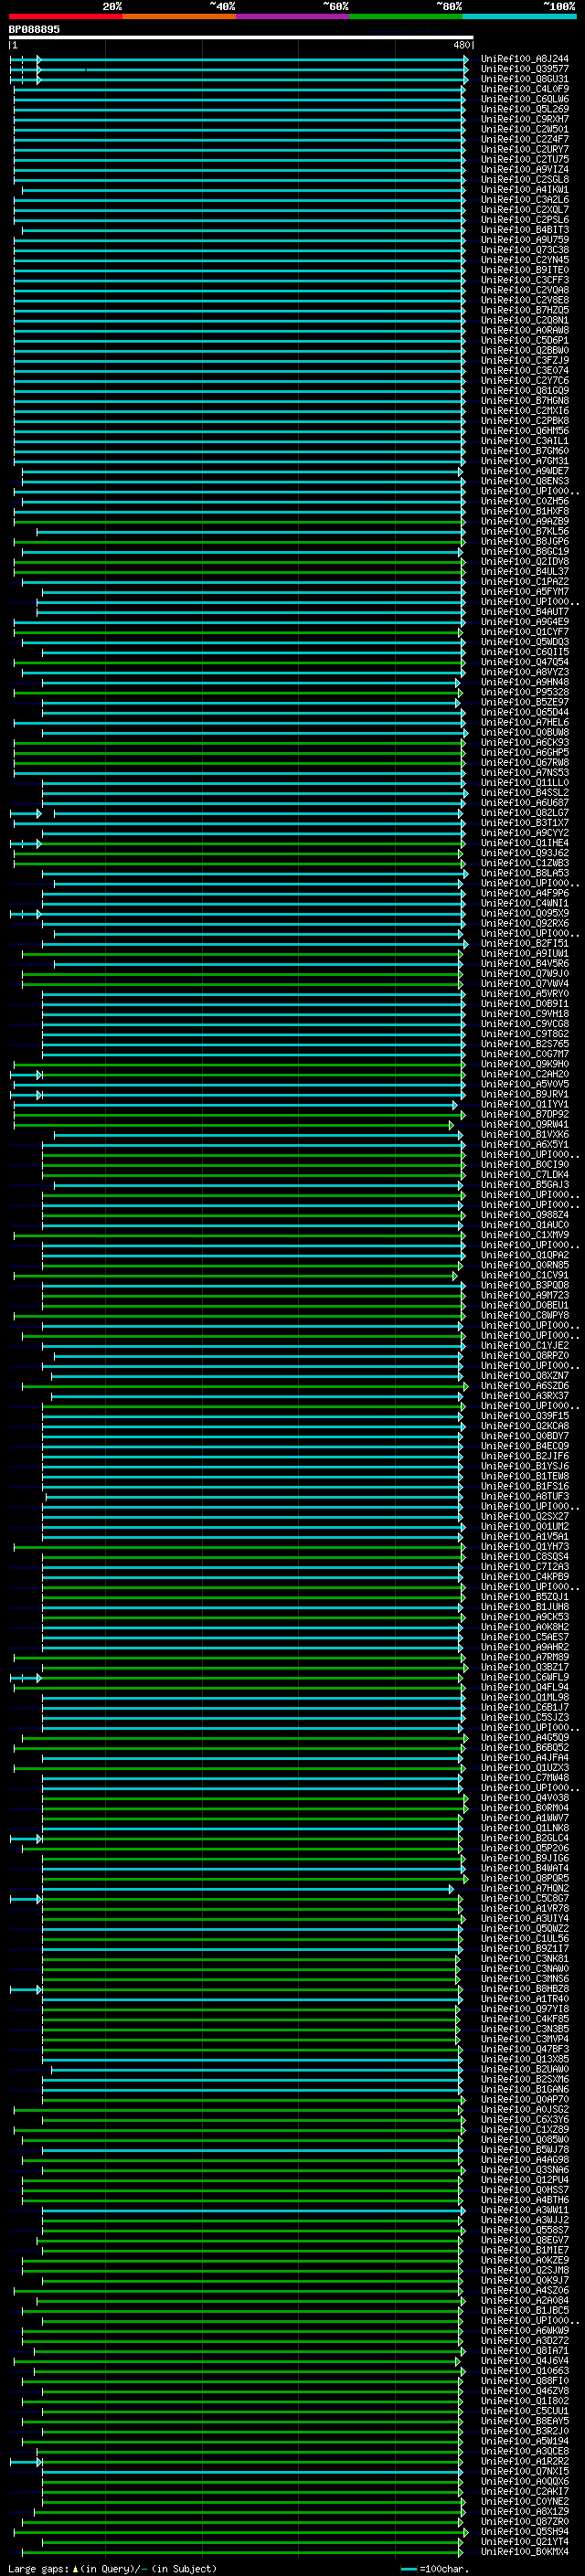Image resolution: width=585 pixels, height=2576 pixels.
Task: Open hit UniRef100_Q39577
Action: [525, 69]
